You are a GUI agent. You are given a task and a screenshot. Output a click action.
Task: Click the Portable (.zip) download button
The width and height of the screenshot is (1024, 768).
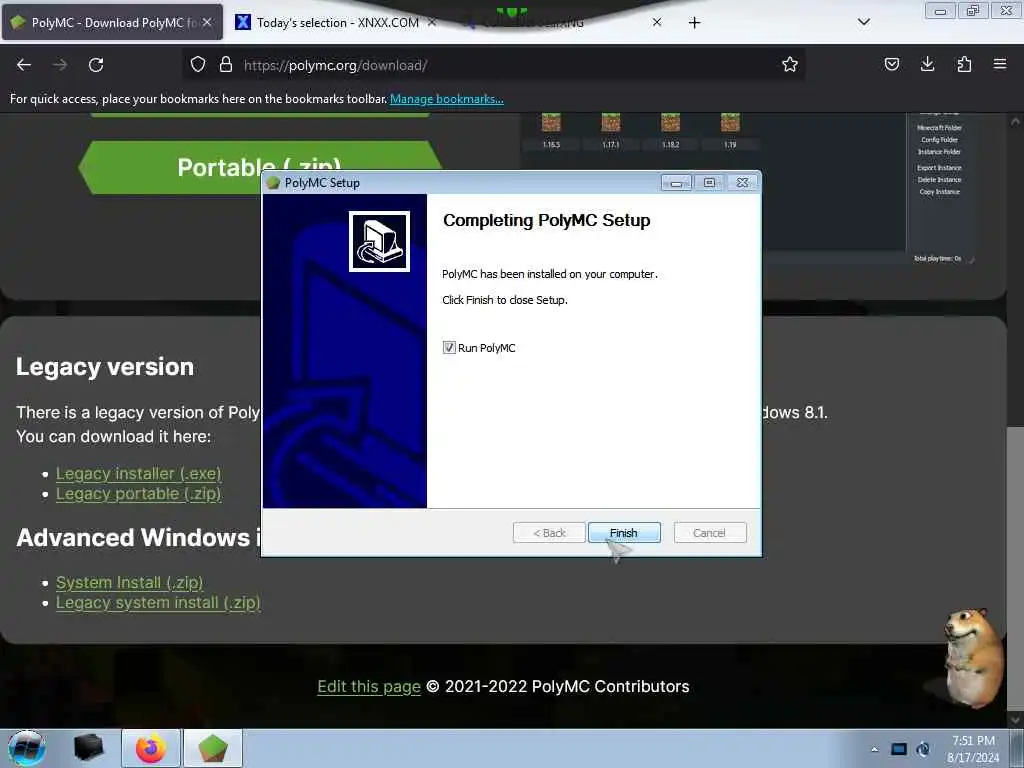pyautogui.click(x=260, y=167)
